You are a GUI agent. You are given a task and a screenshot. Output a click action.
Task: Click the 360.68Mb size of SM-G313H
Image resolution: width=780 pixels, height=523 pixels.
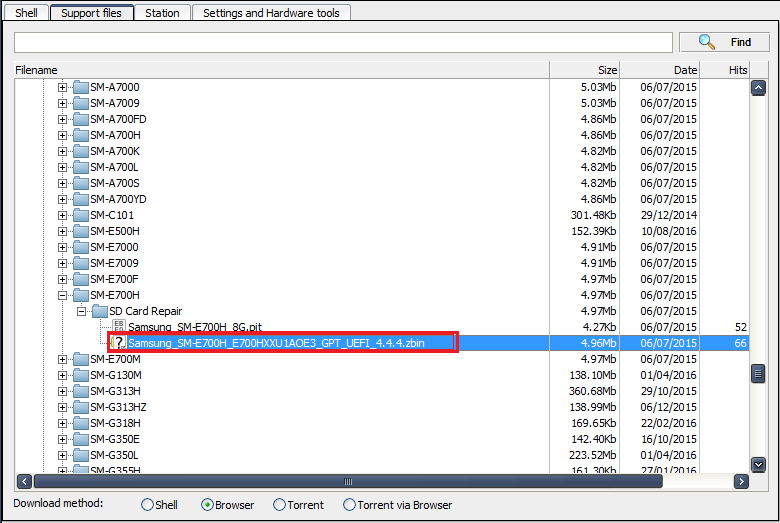pos(592,391)
